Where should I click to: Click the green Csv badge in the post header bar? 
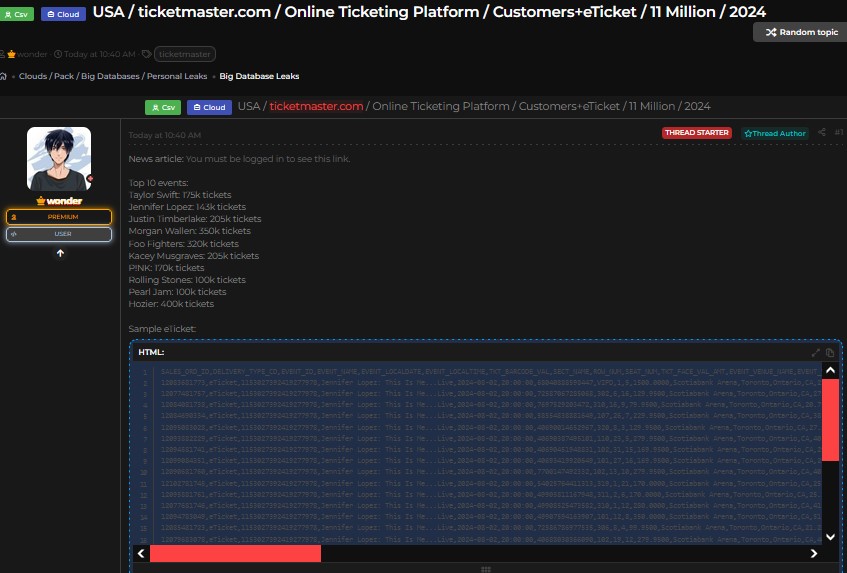coord(163,107)
